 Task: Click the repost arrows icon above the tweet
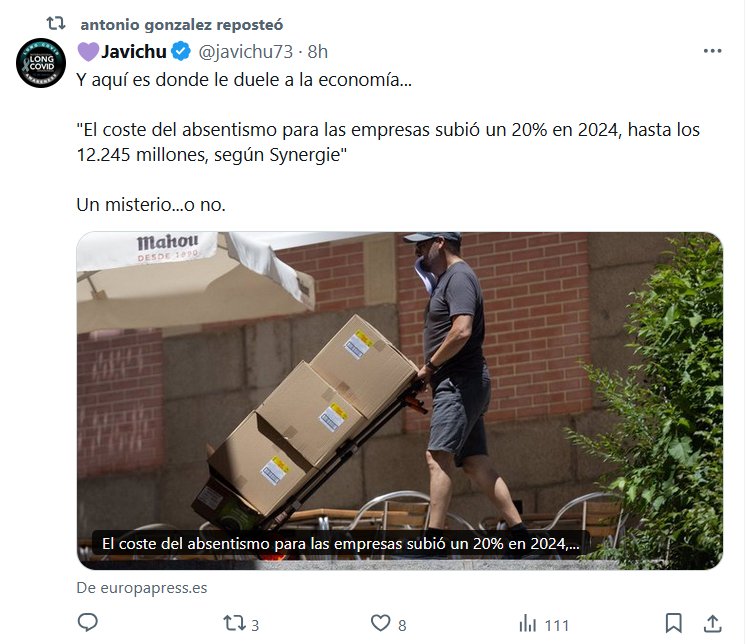56,23
